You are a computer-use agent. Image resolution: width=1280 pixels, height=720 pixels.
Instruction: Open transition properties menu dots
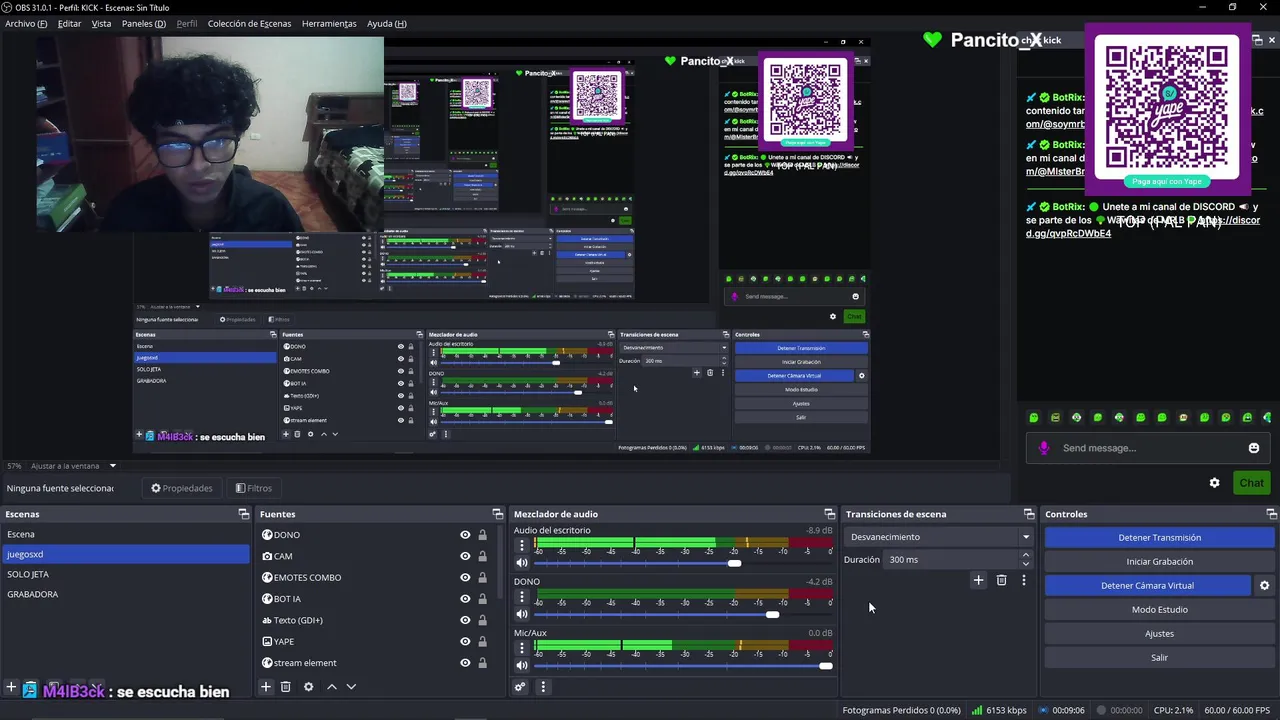(x=1023, y=580)
